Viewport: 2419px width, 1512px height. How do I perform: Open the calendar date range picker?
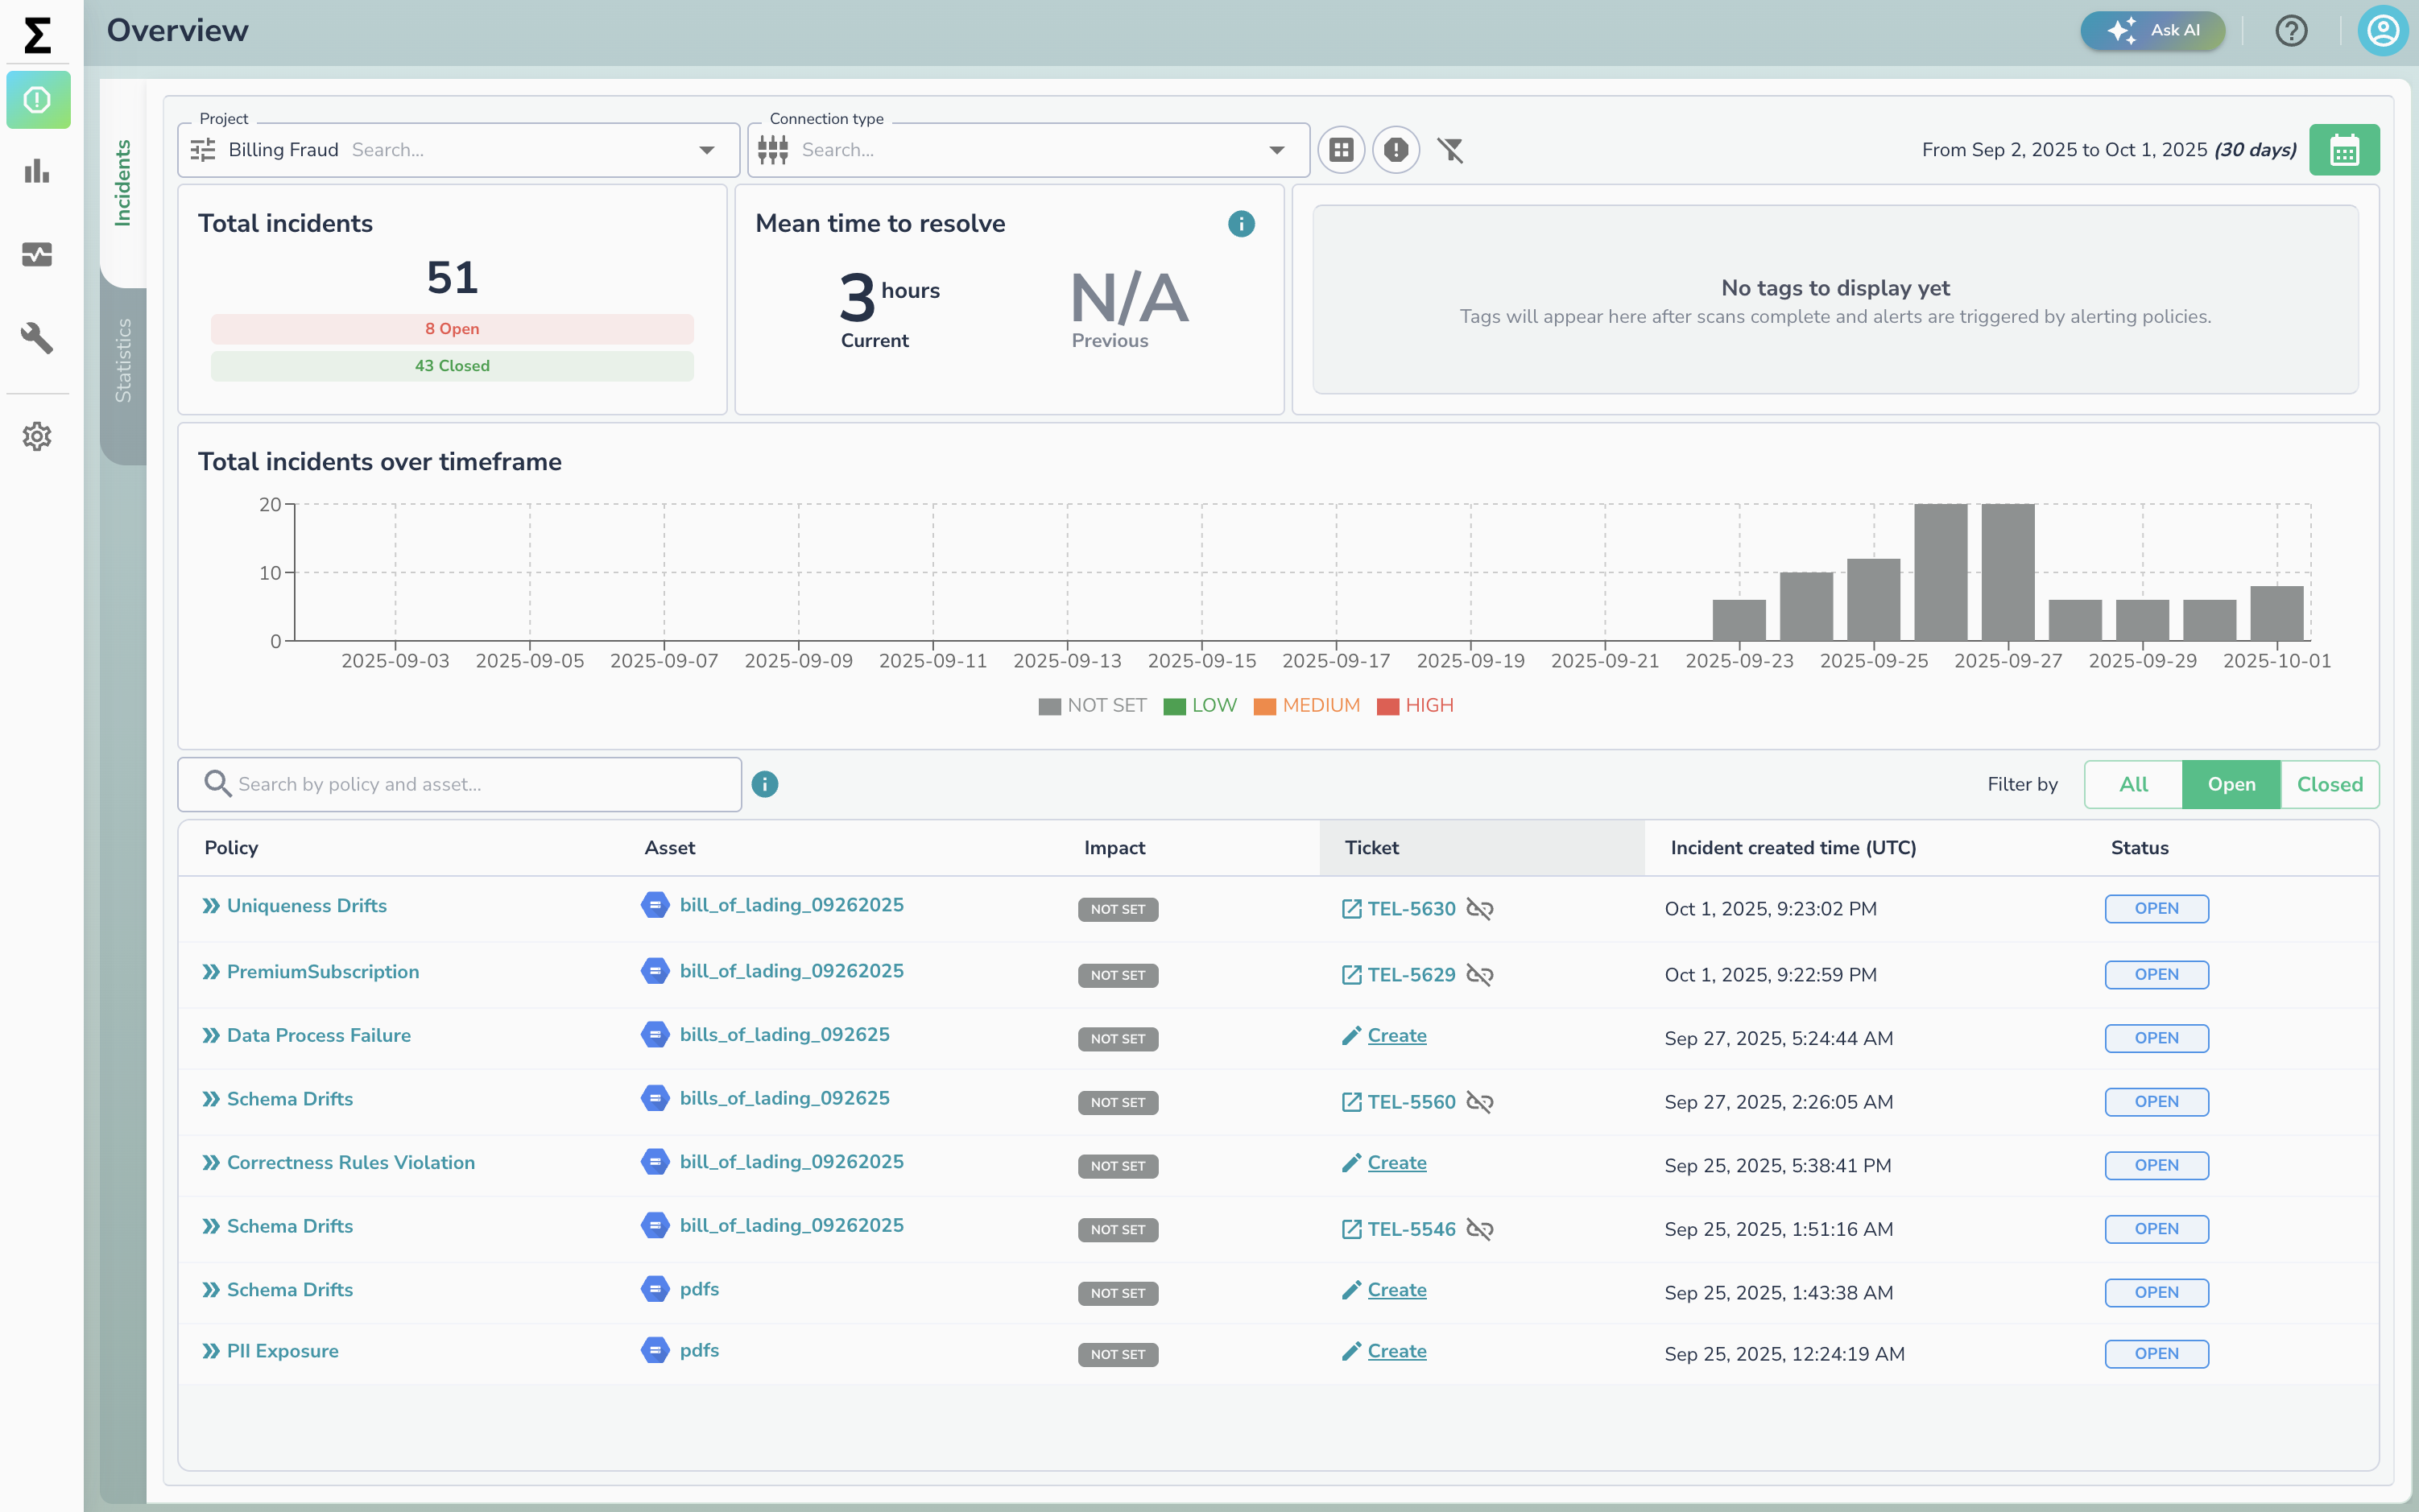click(x=2343, y=150)
